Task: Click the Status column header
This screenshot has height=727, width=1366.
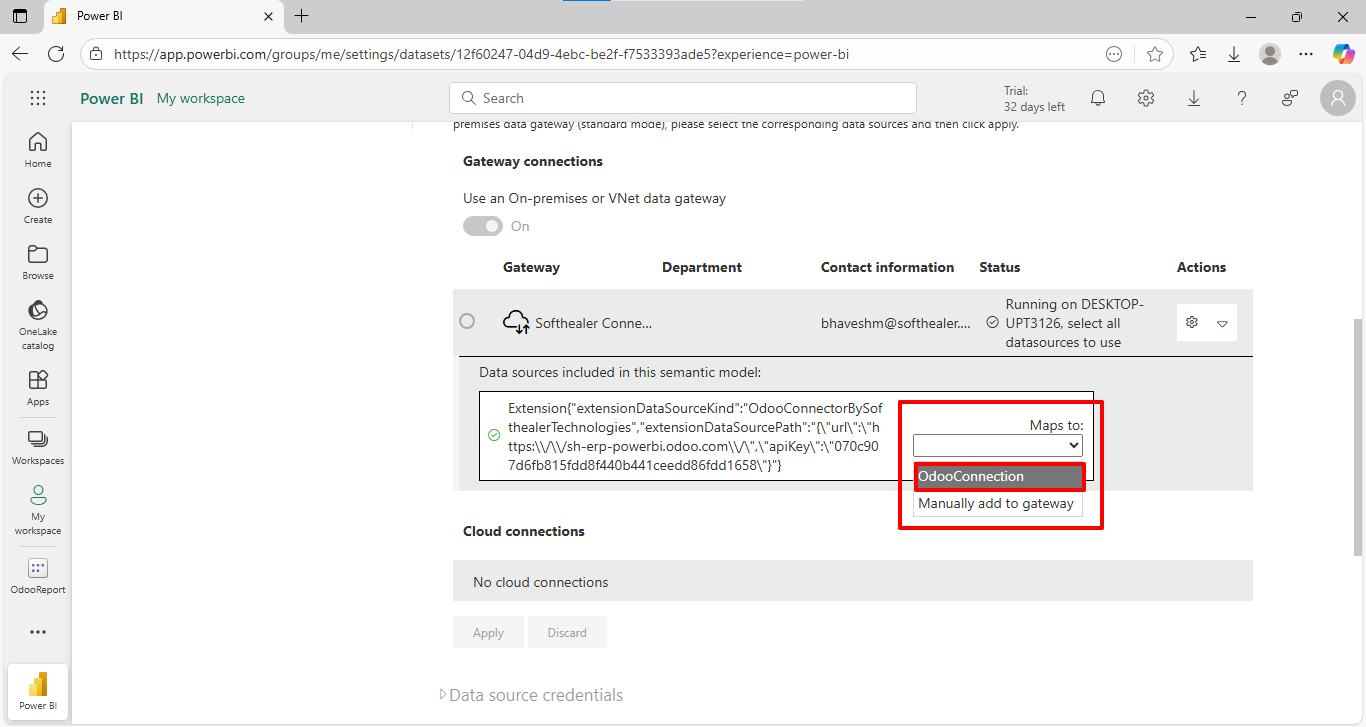Action: point(1000,267)
